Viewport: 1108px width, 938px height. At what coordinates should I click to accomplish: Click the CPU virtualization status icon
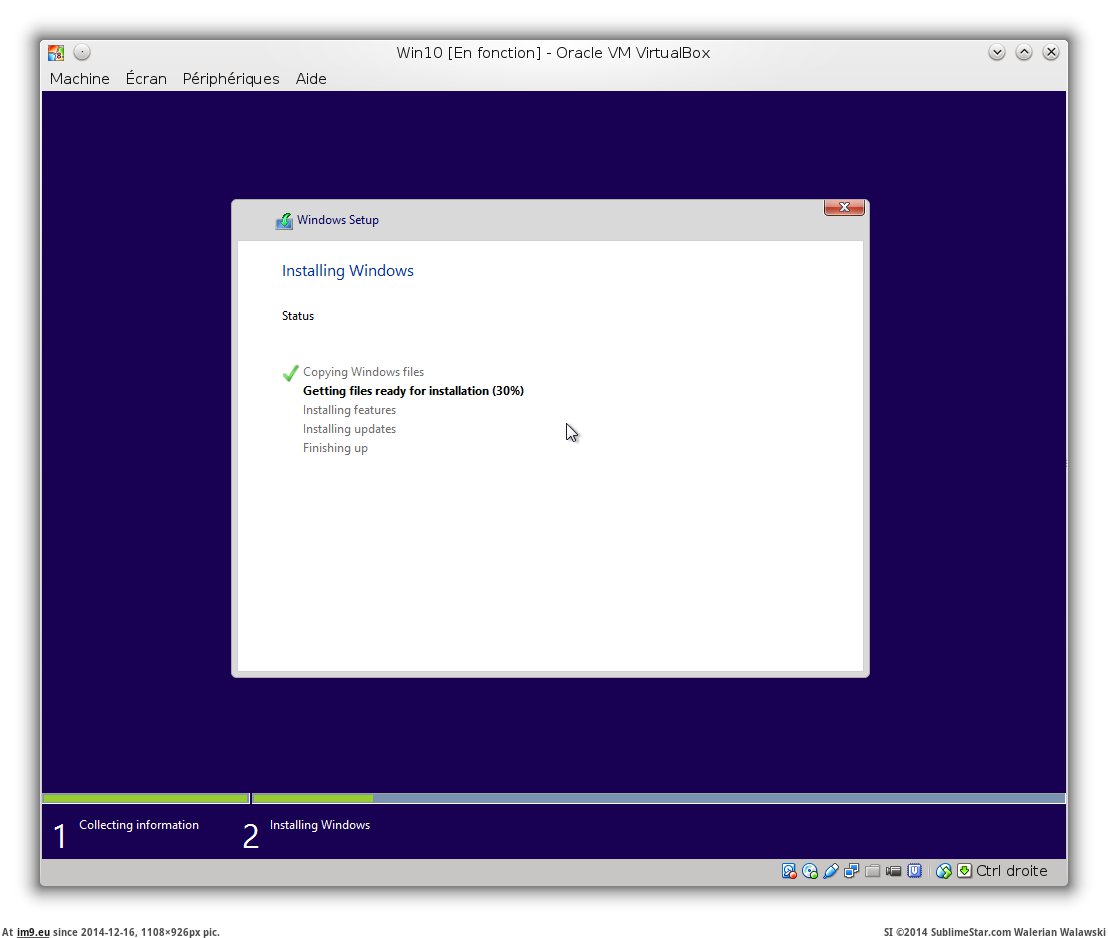[x=914, y=871]
